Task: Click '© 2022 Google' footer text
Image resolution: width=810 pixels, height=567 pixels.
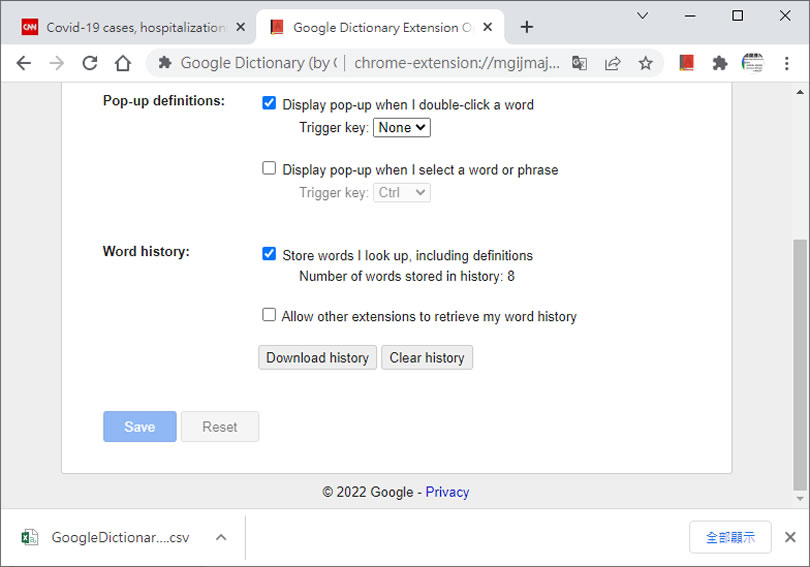Action: tap(368, 492)
